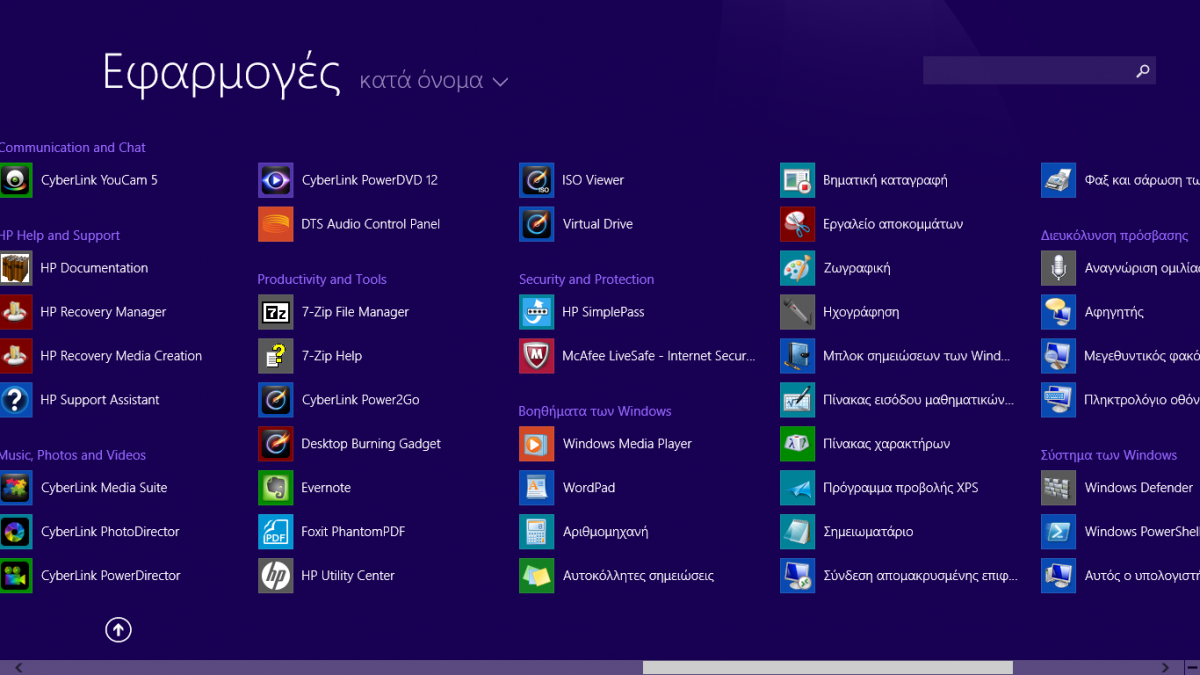Open Αφηγητής narrator icon
This screenshot has height=675, width=1200.
click(x=1058, y=312)
